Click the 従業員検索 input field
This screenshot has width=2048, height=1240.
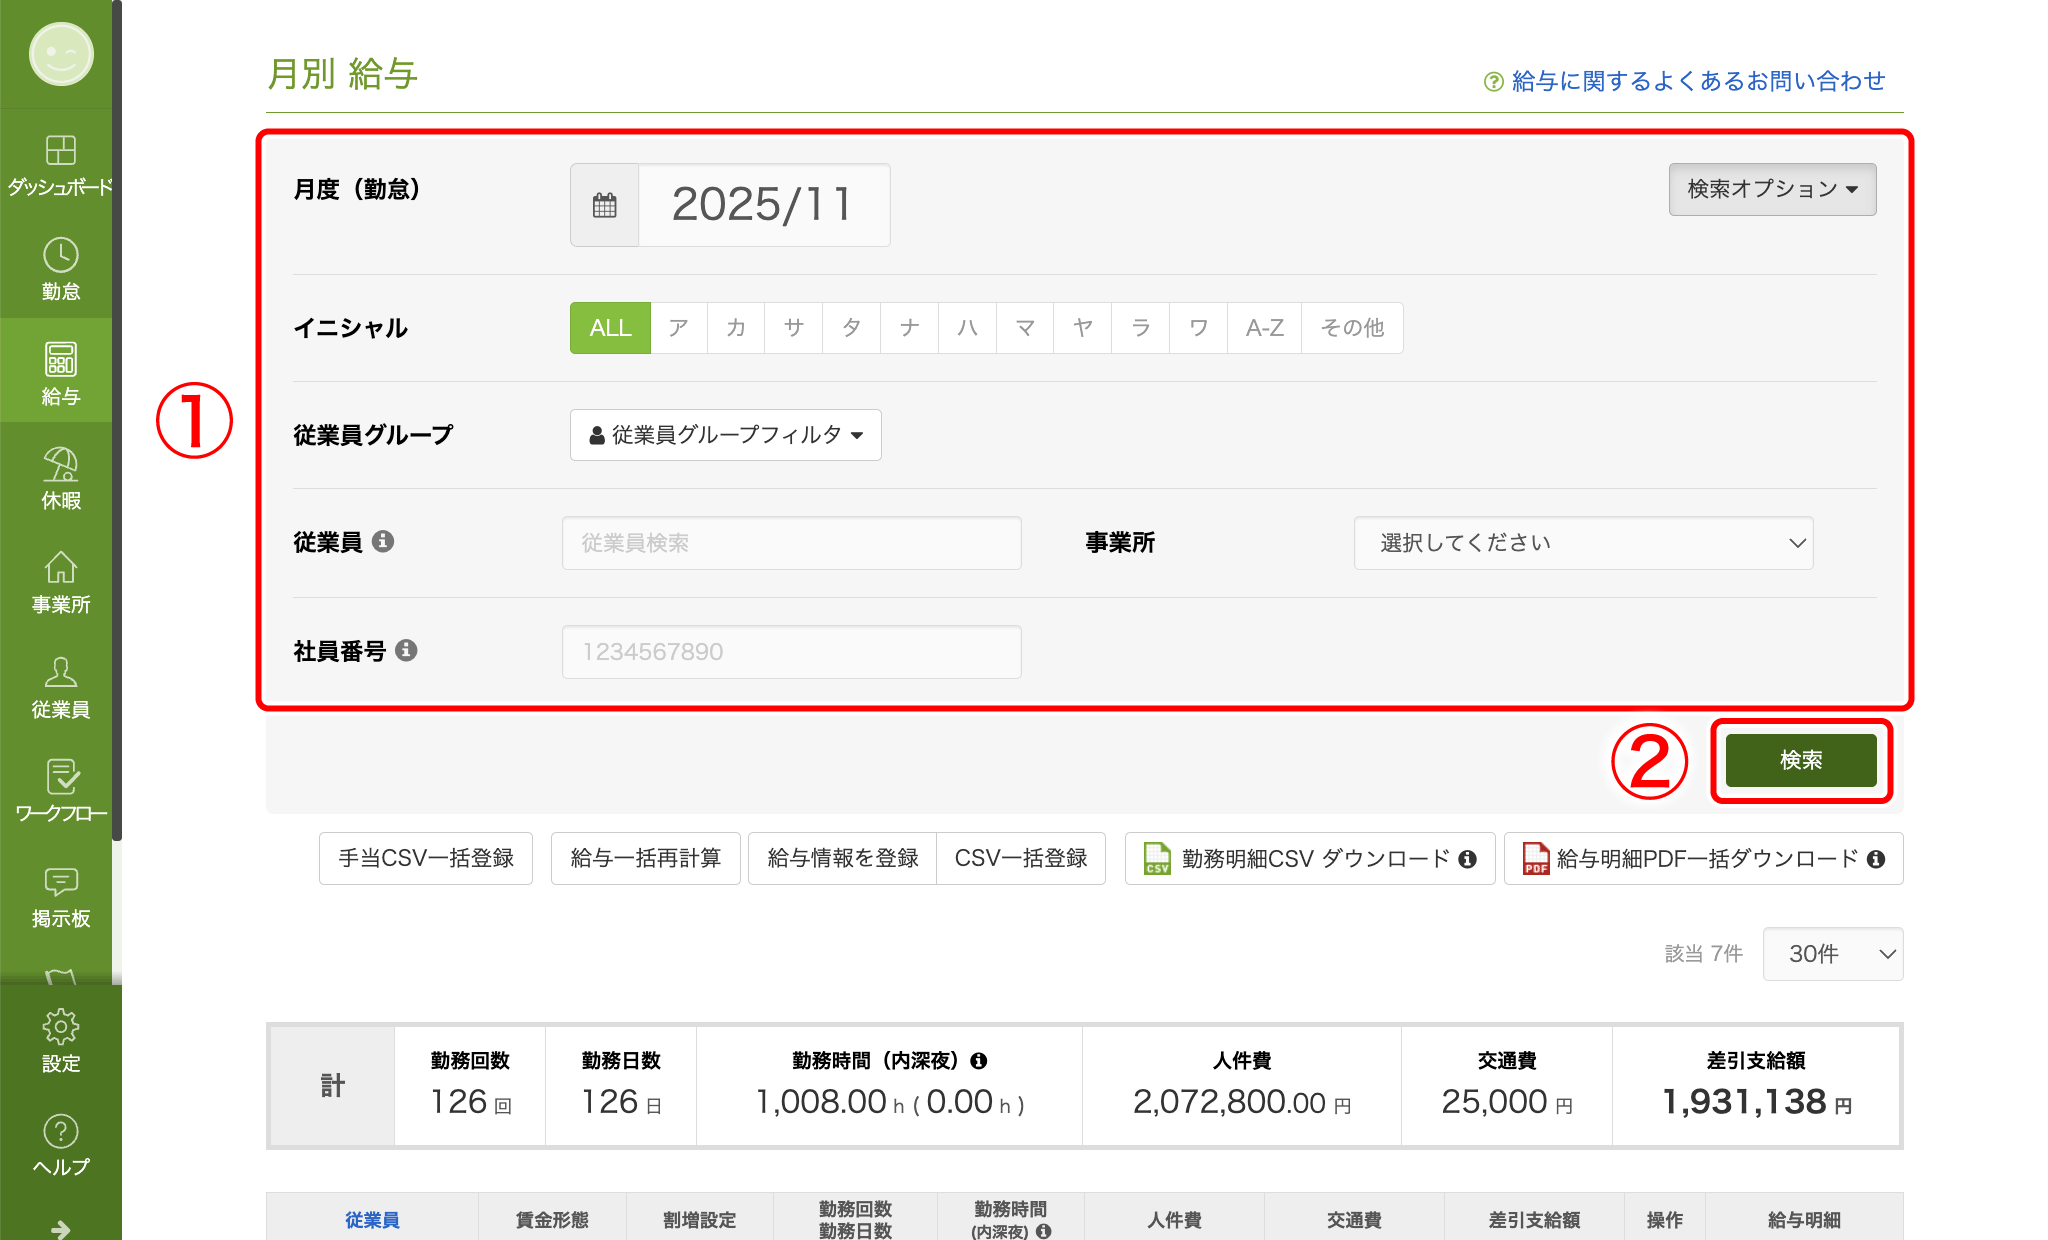pyautogui.click(x=791, y=543)
